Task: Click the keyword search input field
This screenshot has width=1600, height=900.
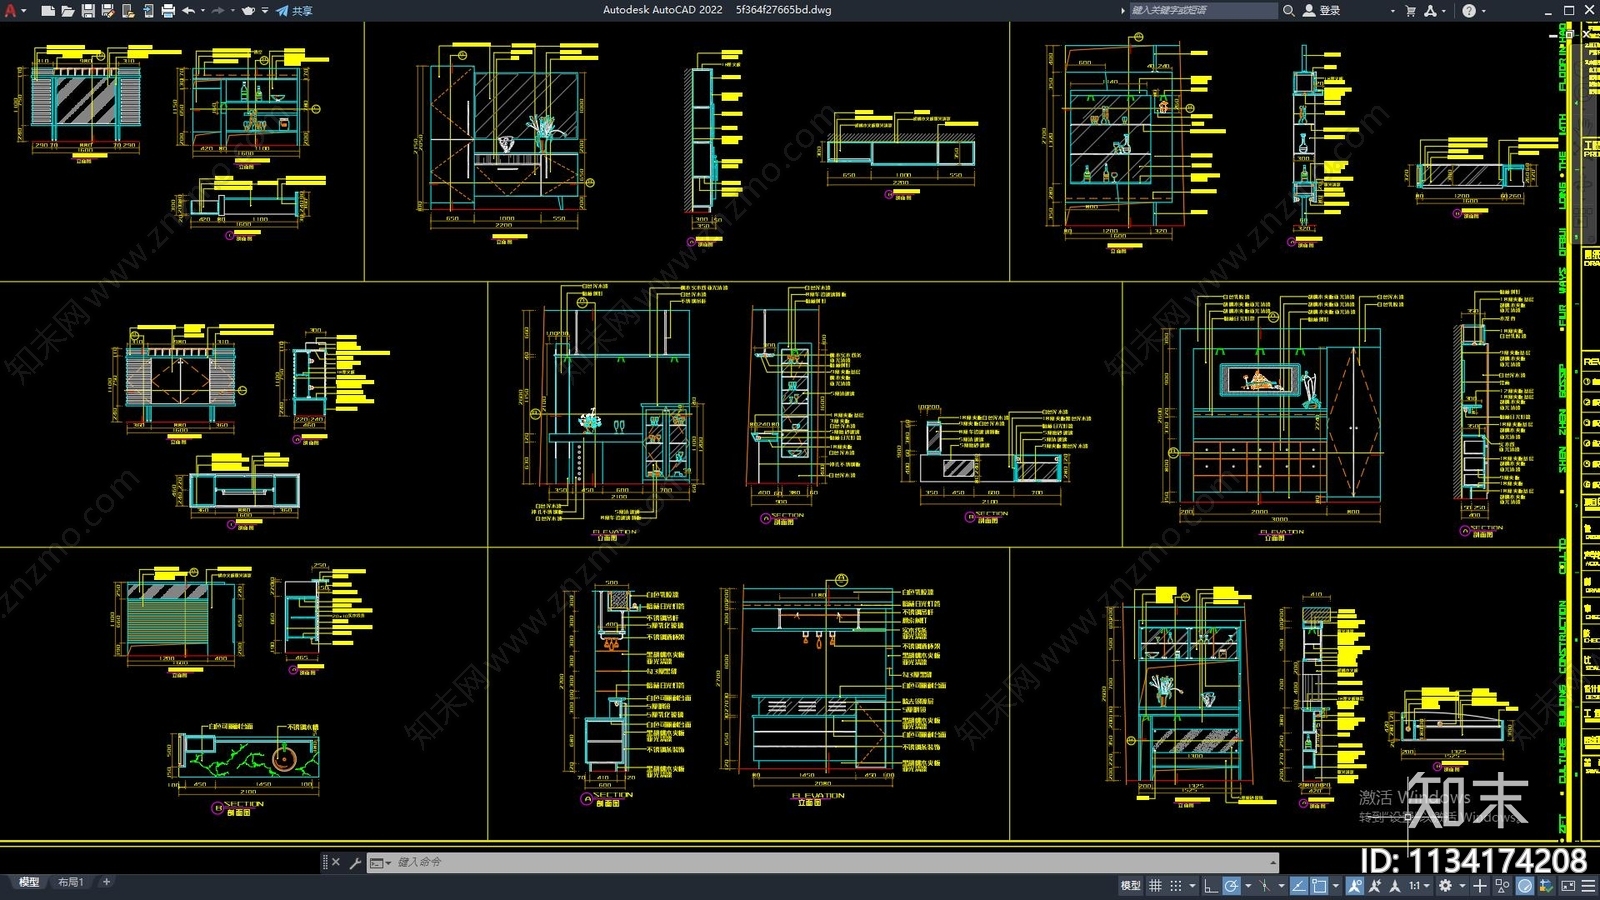Action: (x=1203, y=10)
